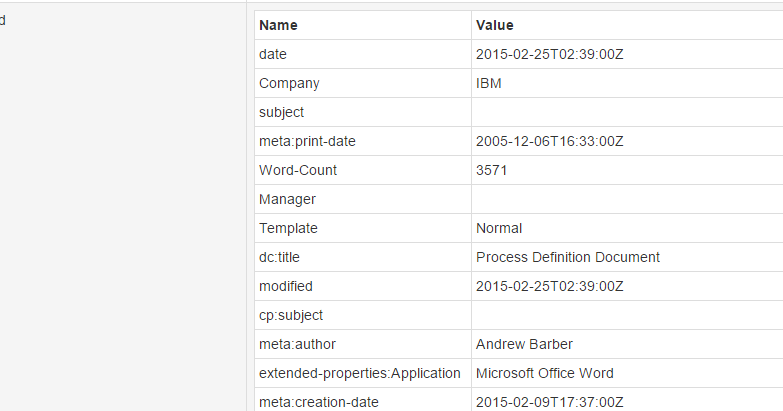
Task: Select the Normal template value
Action: [499, 229]
